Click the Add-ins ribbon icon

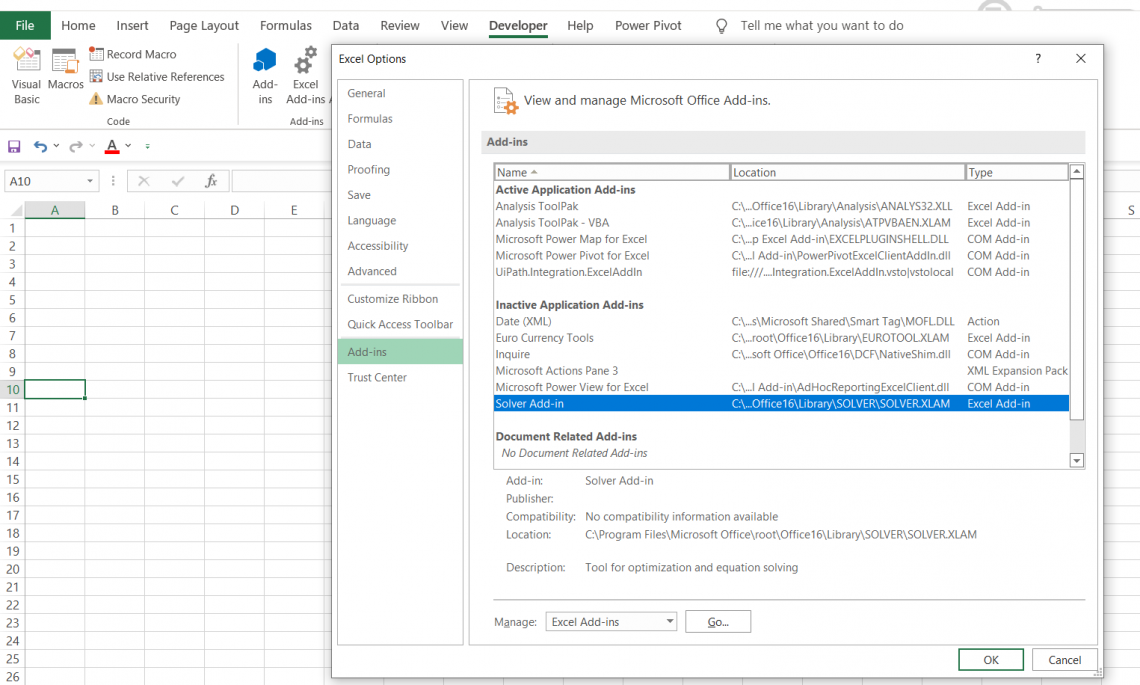(x=265, y=75)
